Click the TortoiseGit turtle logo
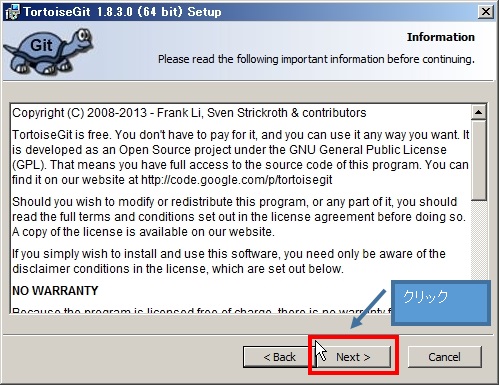Image resolution: width=499 pixels, height=385 pixels. point(49,51)
